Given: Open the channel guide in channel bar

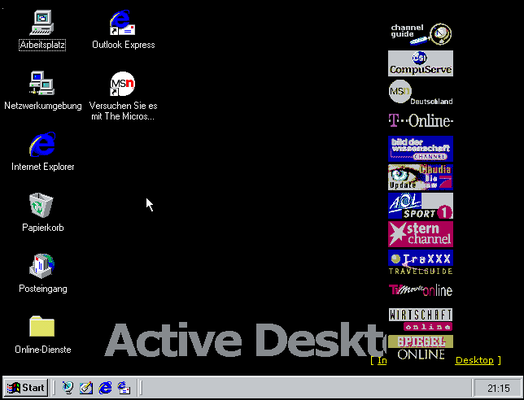Looking at the screenshot, I should 421,34.
